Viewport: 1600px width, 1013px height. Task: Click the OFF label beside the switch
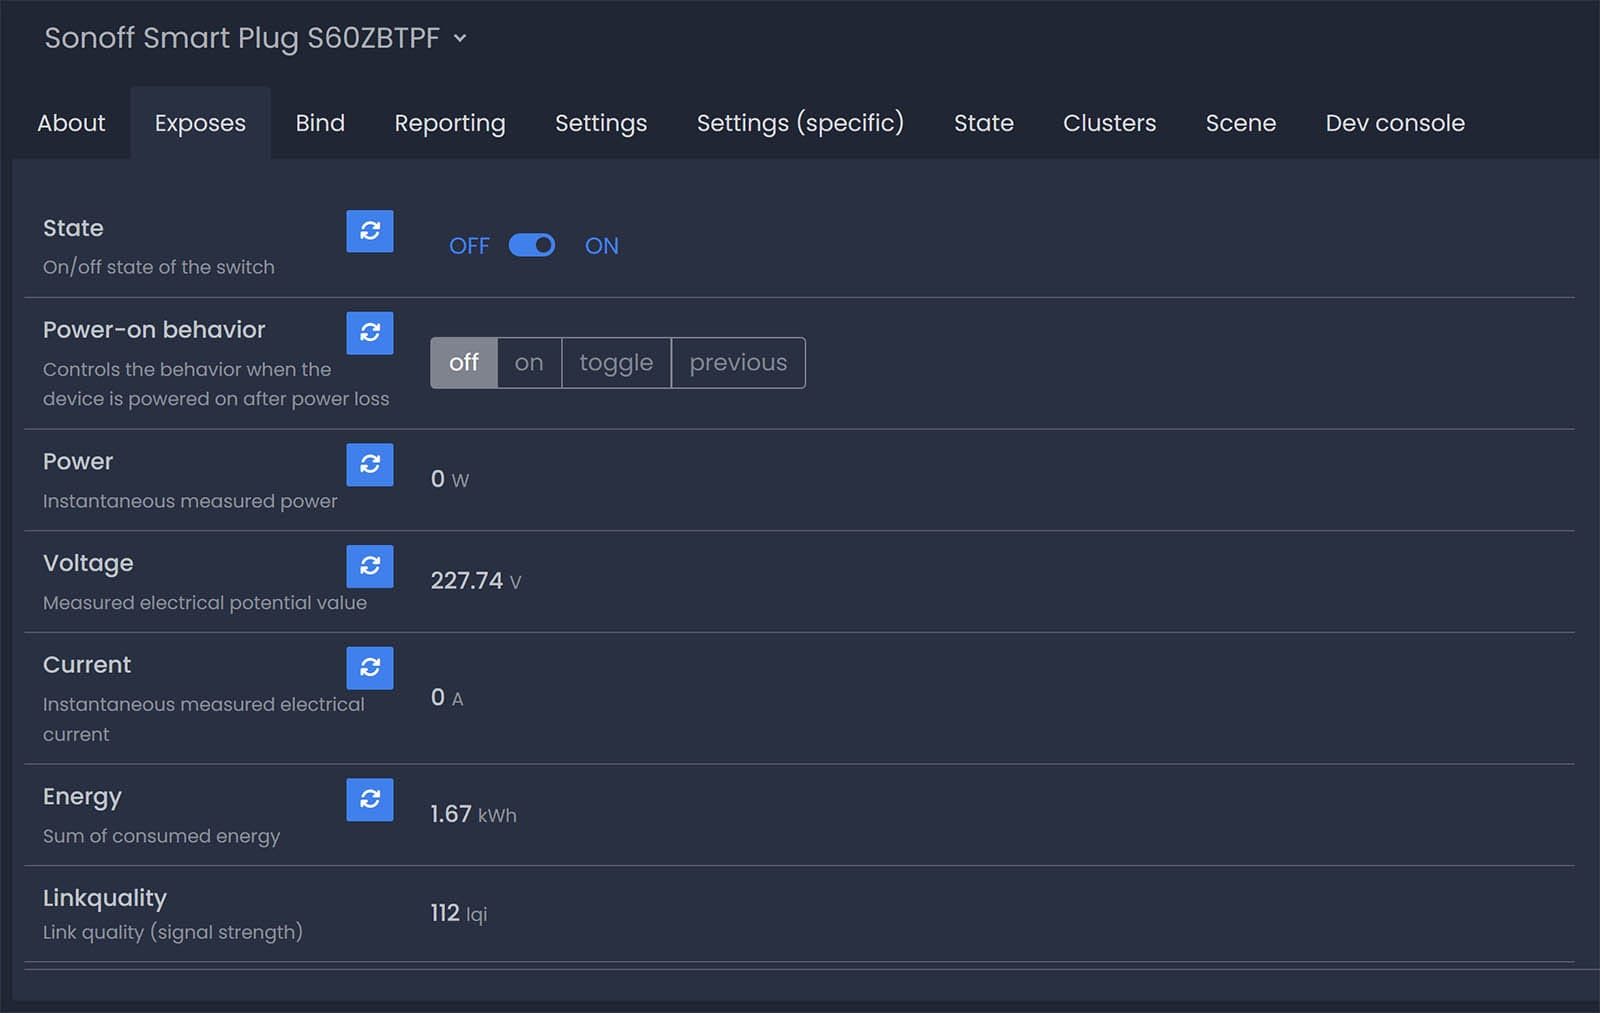tap(469, 246)
